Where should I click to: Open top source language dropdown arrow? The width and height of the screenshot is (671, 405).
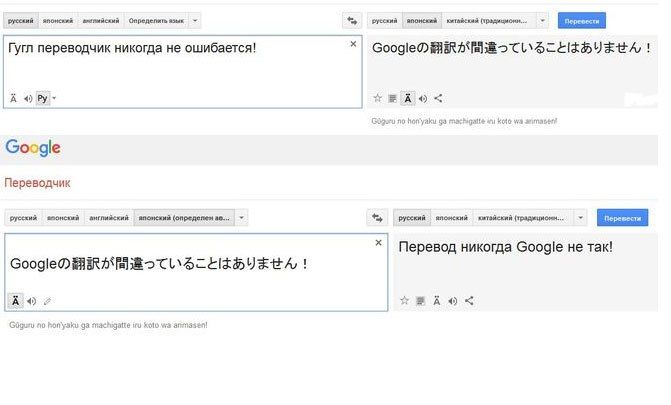[x=195, y=21]
